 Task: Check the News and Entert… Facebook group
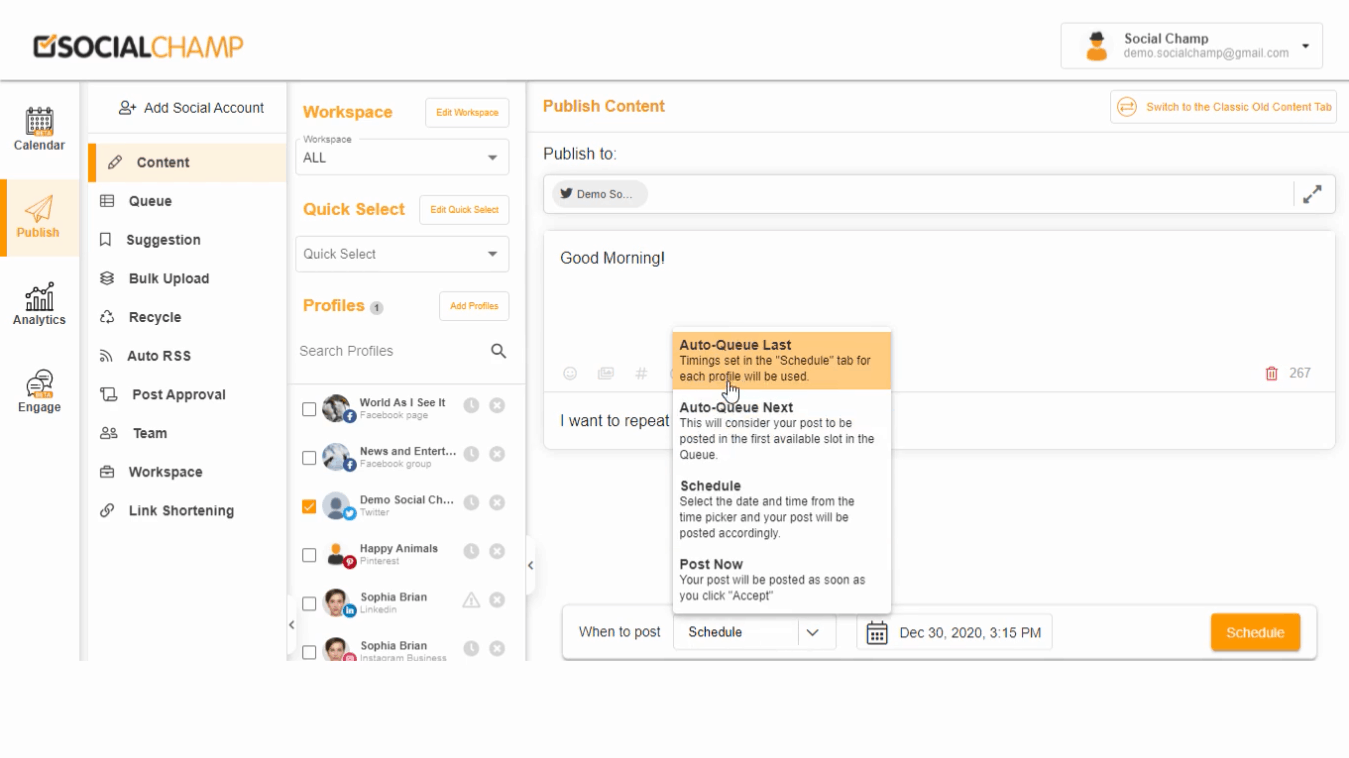pos(309,458)
